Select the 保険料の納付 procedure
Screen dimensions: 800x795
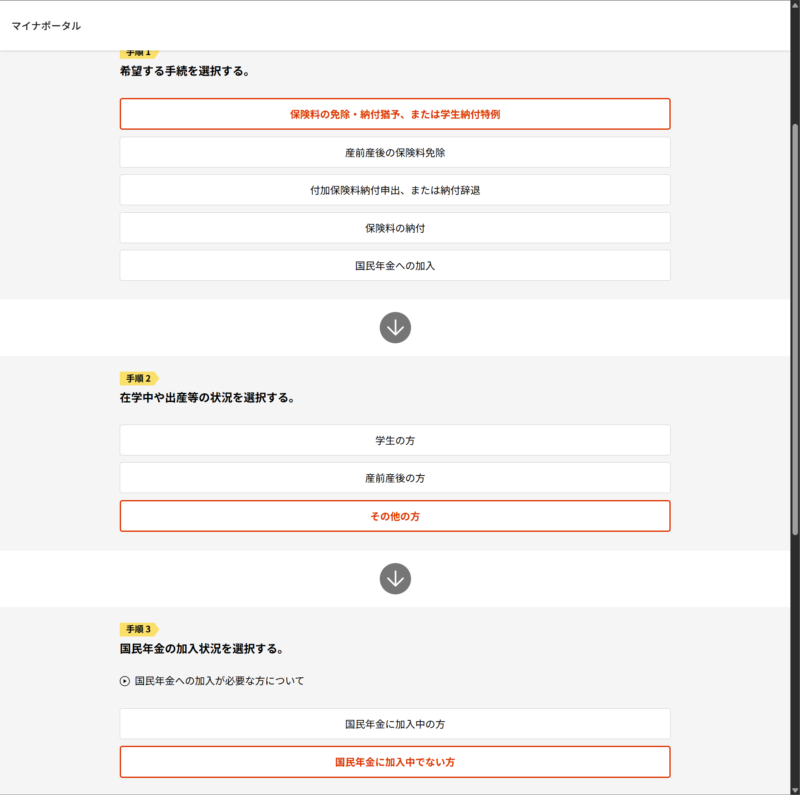(x=395, y=228)
